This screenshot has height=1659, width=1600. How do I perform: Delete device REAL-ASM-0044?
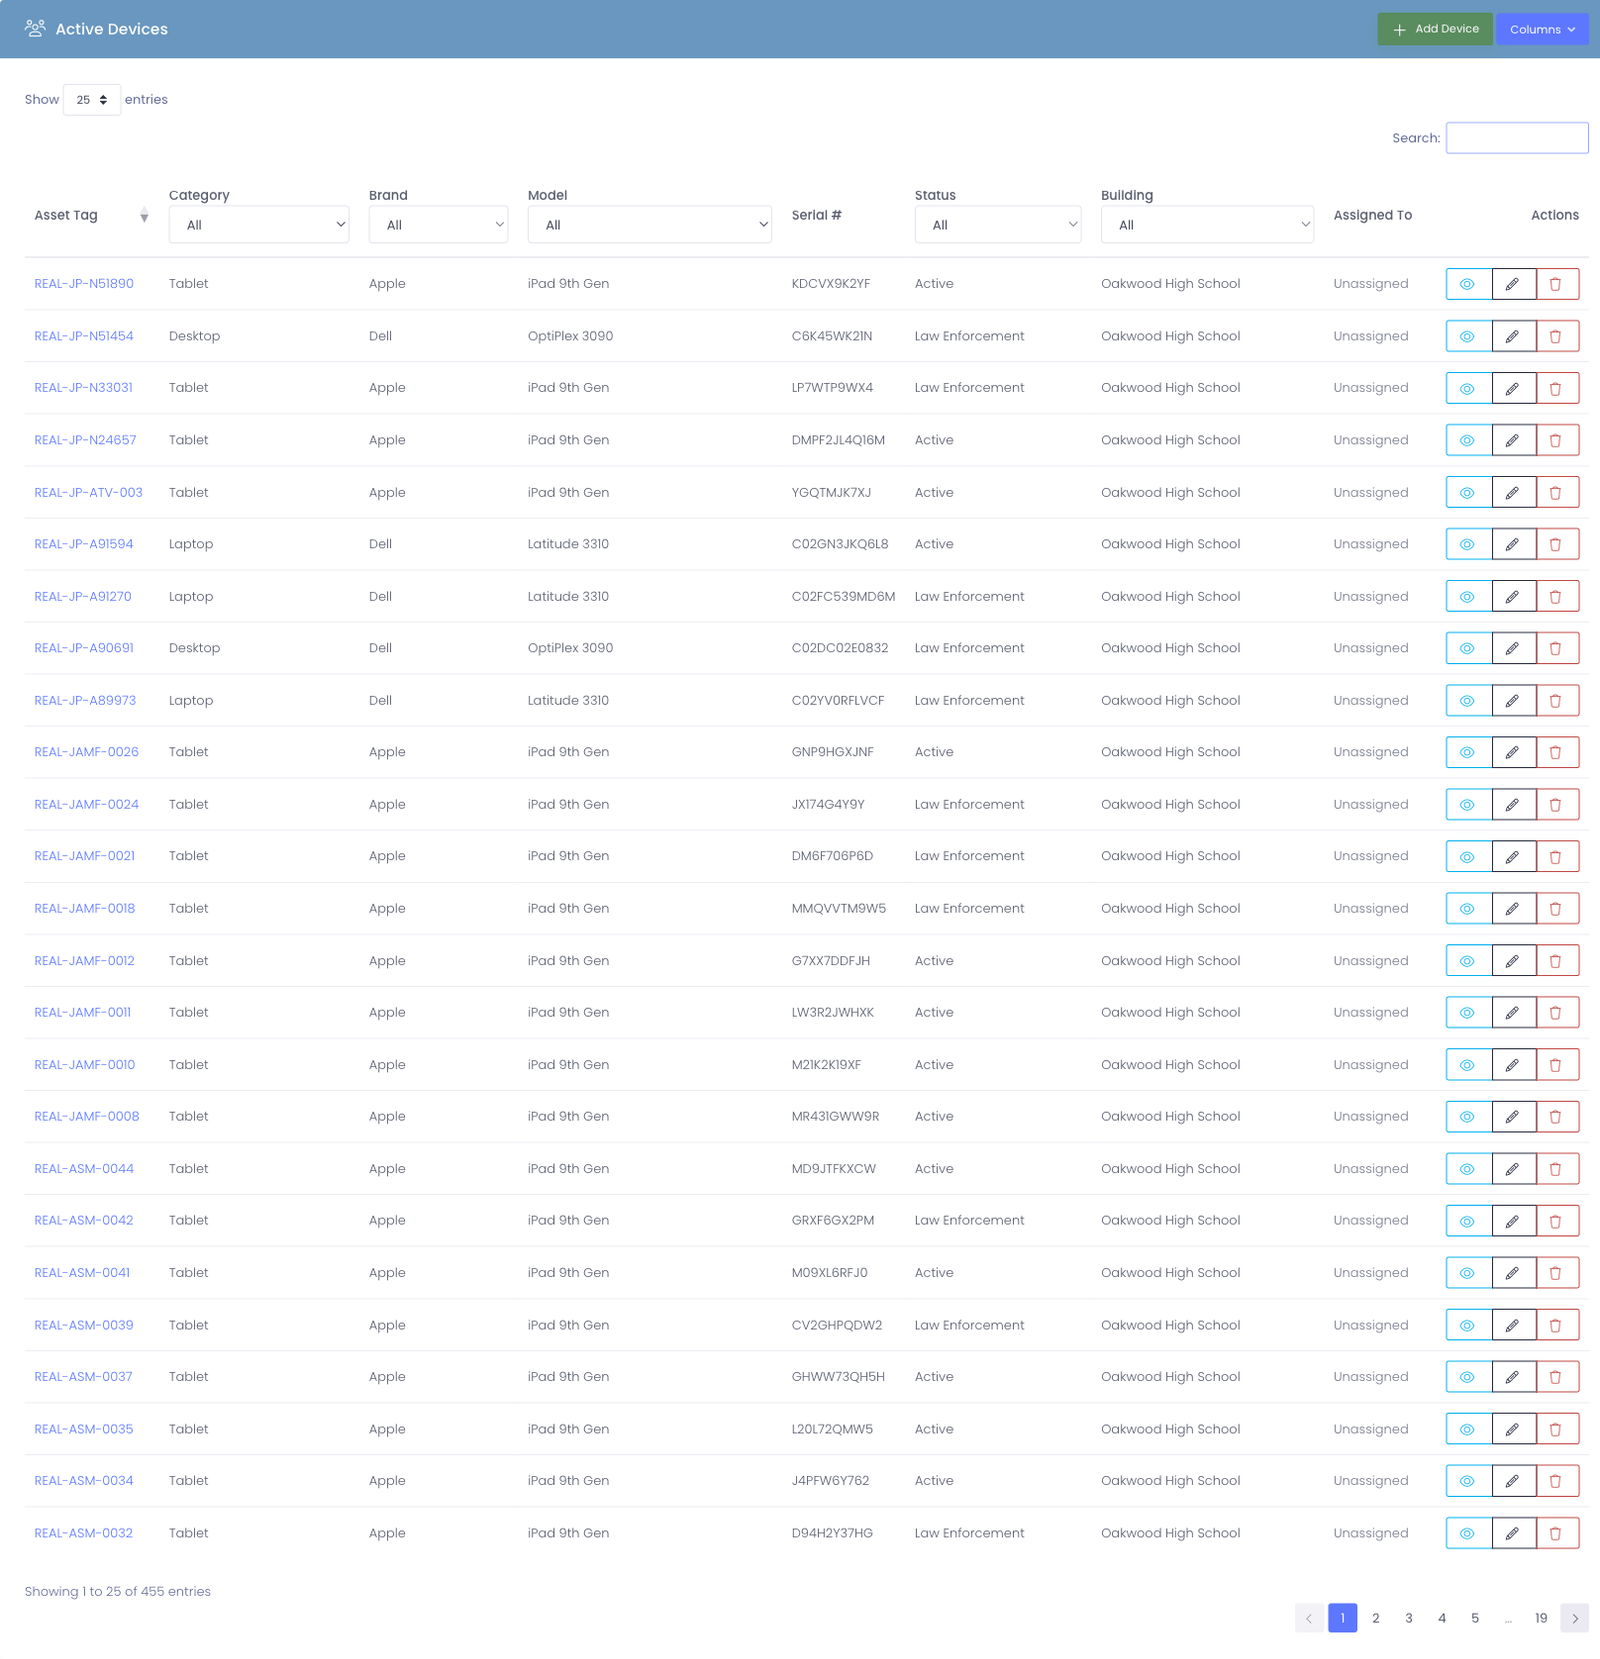point(1557,1168)
